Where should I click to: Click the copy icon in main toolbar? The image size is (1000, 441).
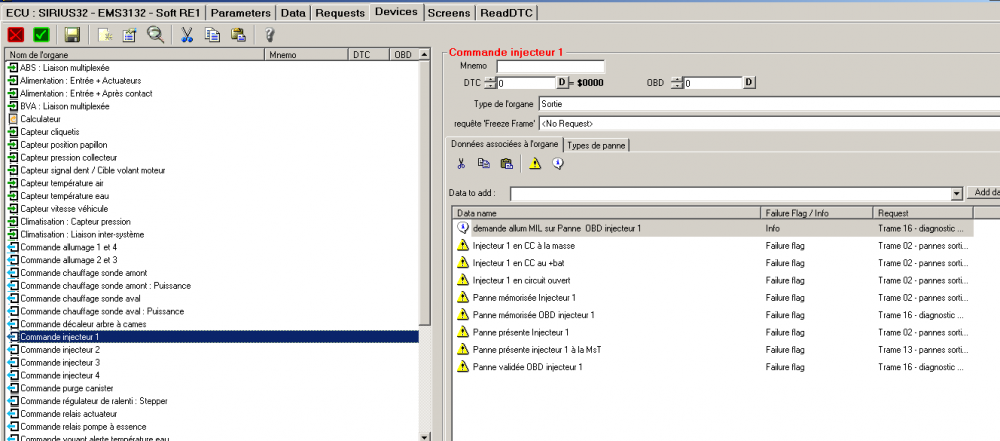pos(212,34)
